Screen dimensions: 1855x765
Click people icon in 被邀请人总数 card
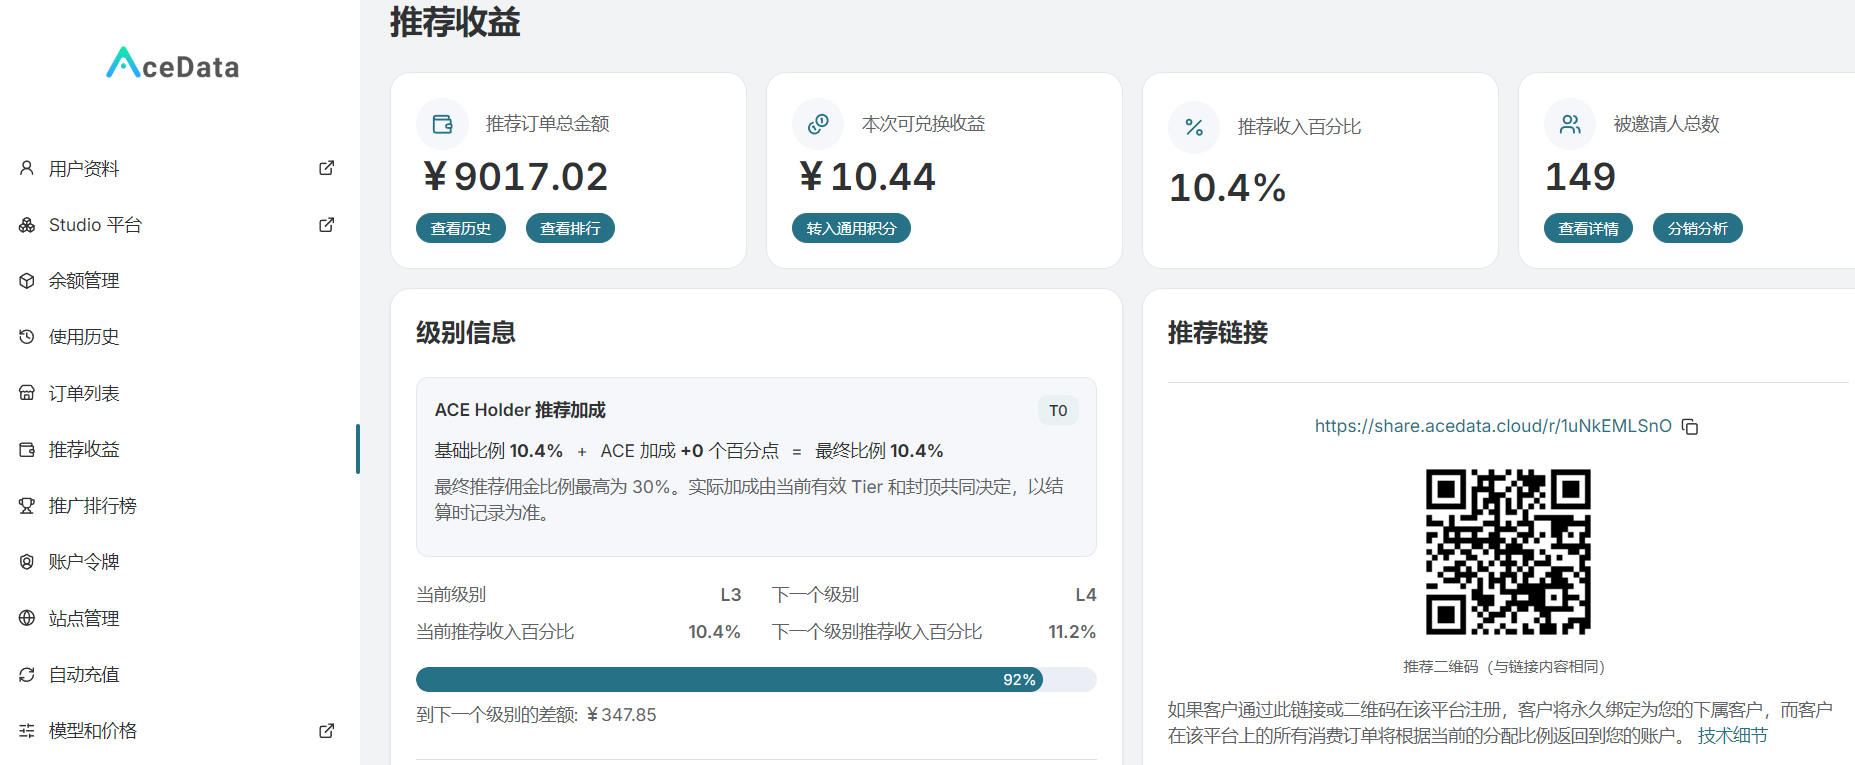[1570, 124]
